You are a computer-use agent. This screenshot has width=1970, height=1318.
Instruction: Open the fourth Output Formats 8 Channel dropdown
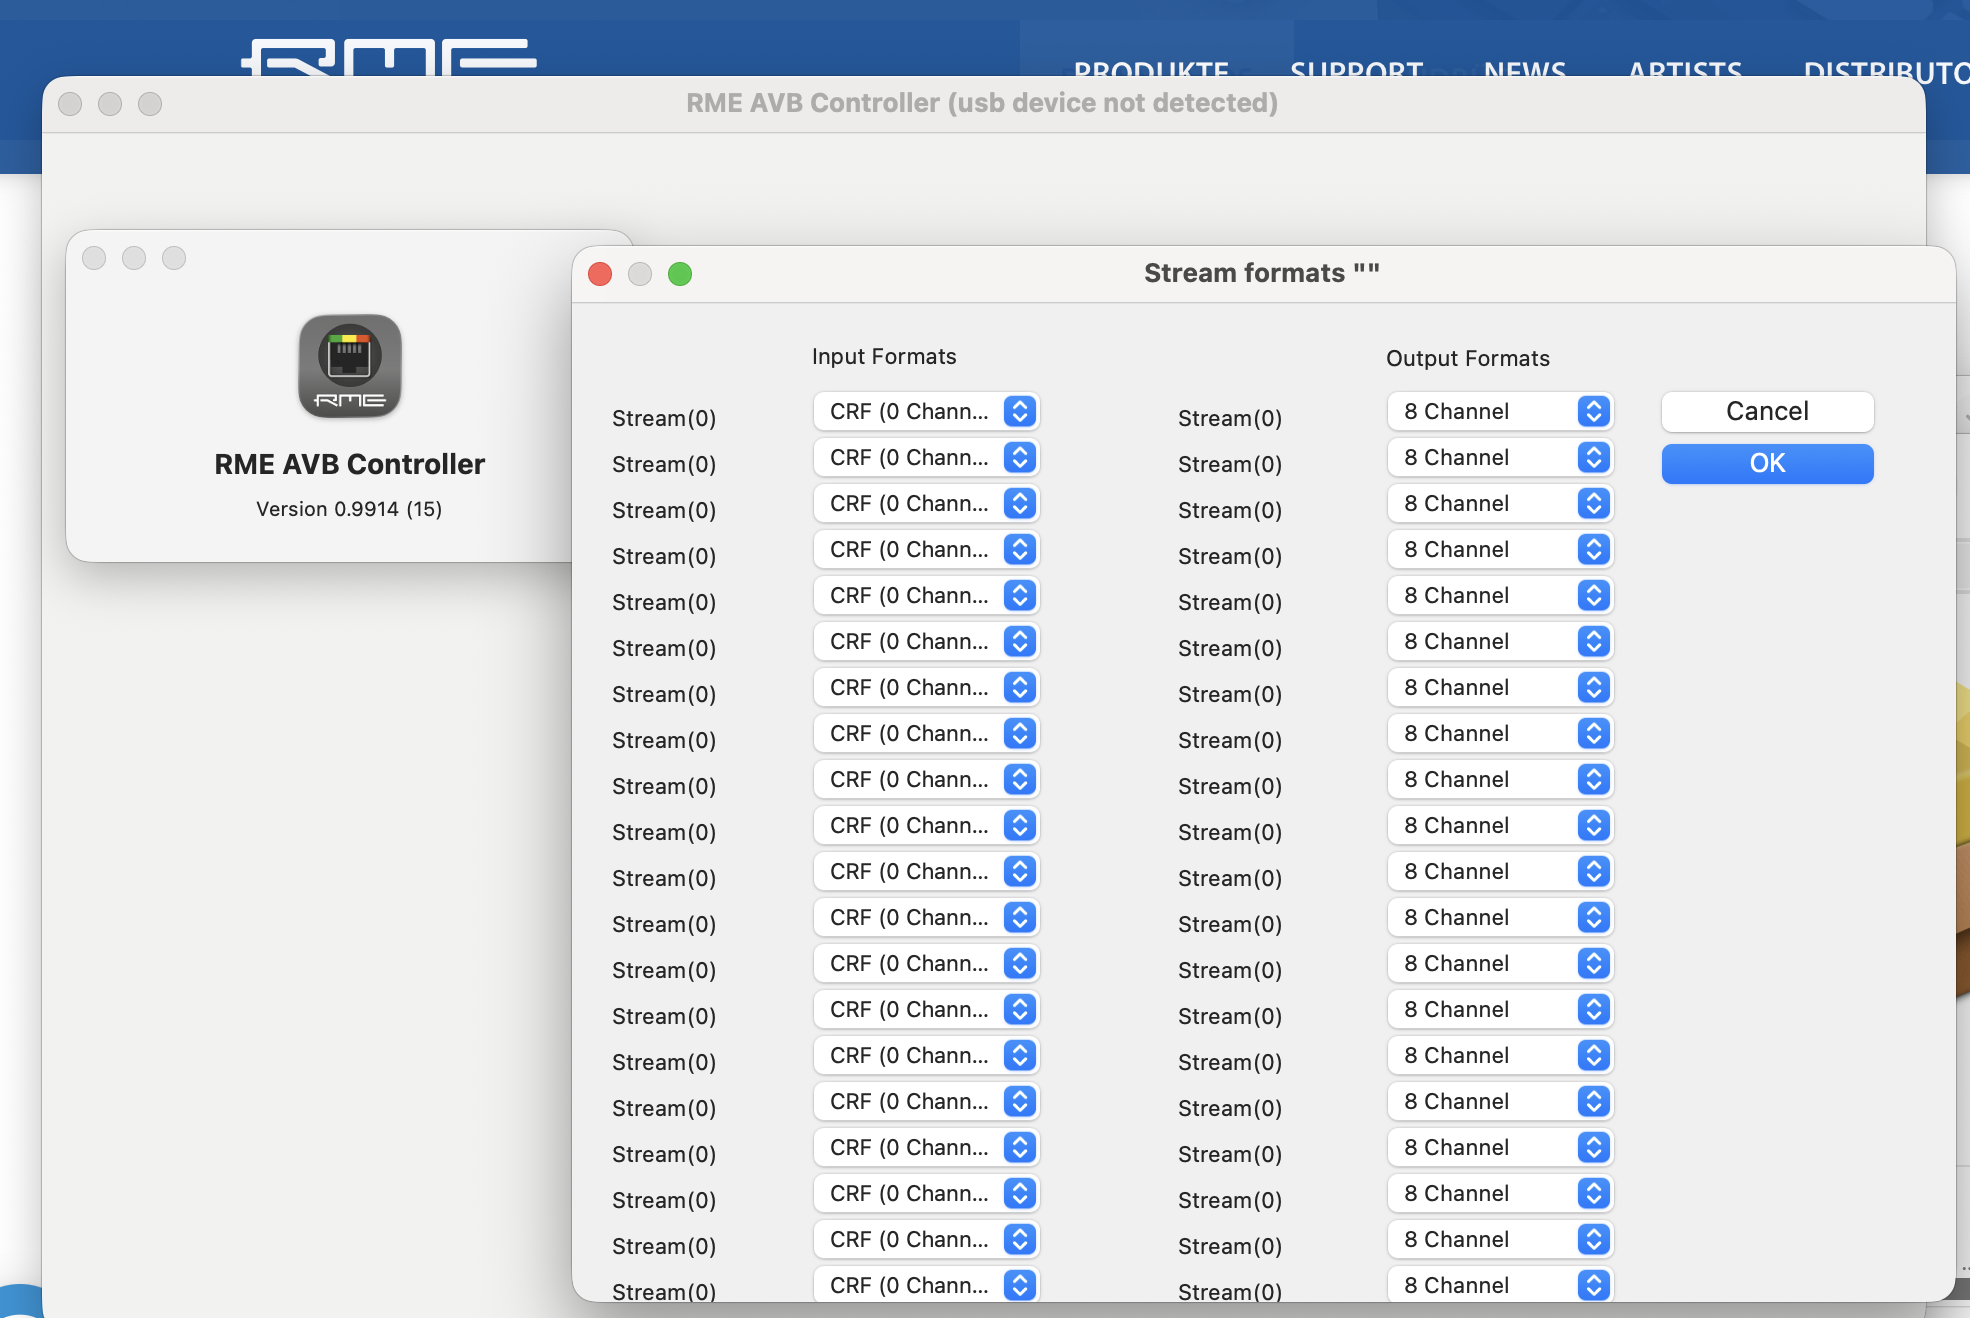coord(1500,549)
